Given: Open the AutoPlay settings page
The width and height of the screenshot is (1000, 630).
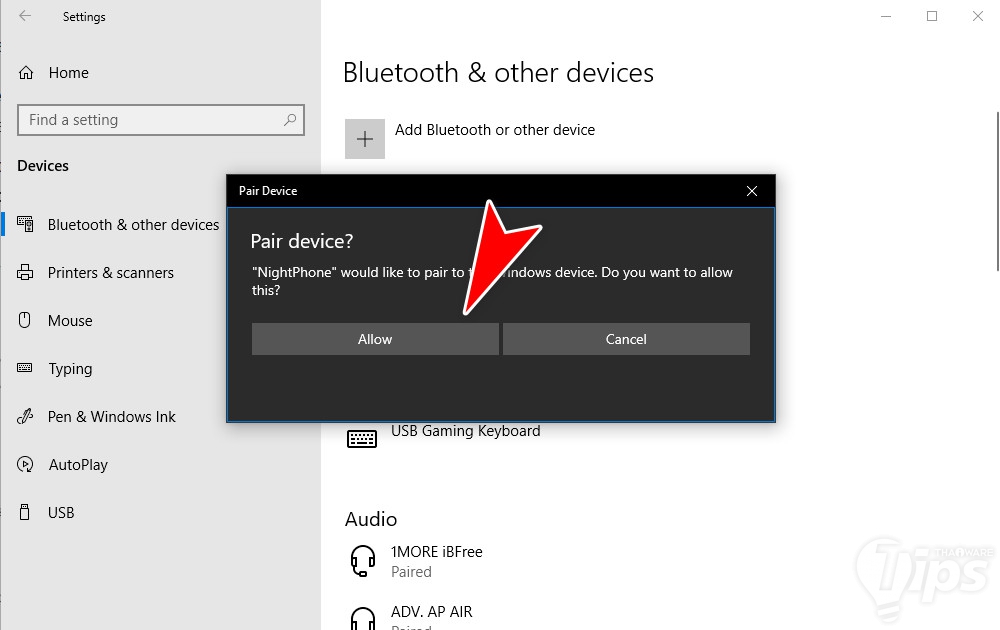Looking at the screenshot, I should 78,465.
